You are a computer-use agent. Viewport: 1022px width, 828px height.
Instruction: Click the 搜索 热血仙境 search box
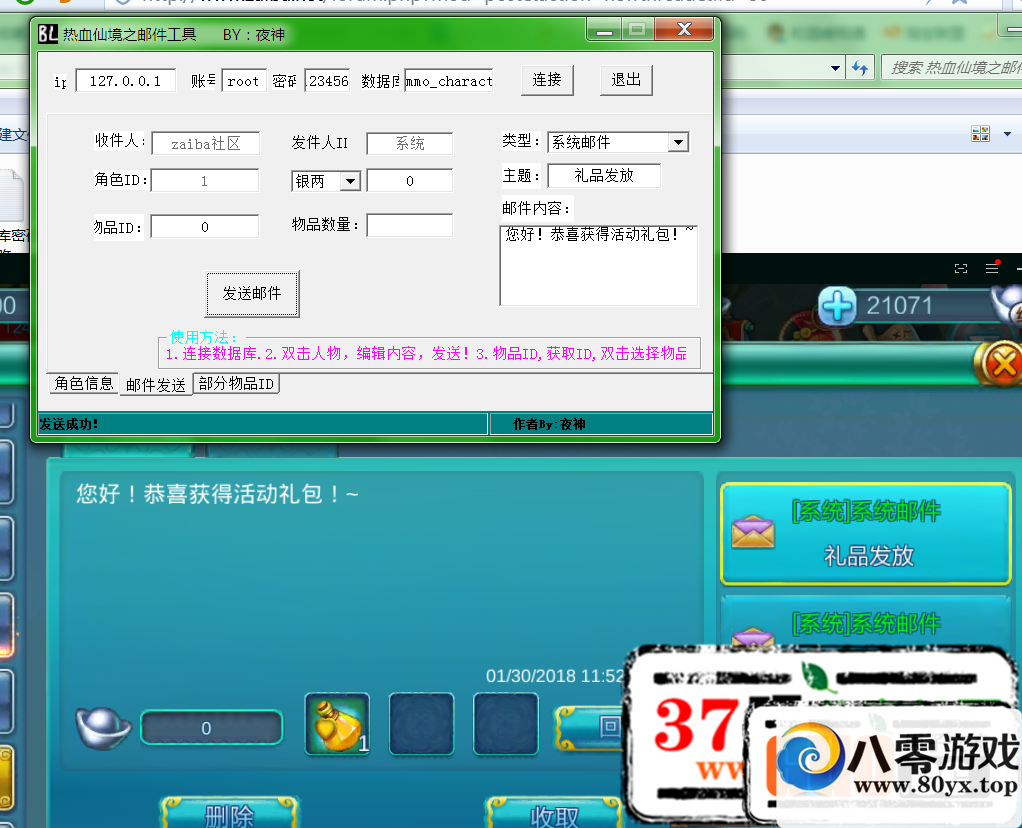[952, 68]
